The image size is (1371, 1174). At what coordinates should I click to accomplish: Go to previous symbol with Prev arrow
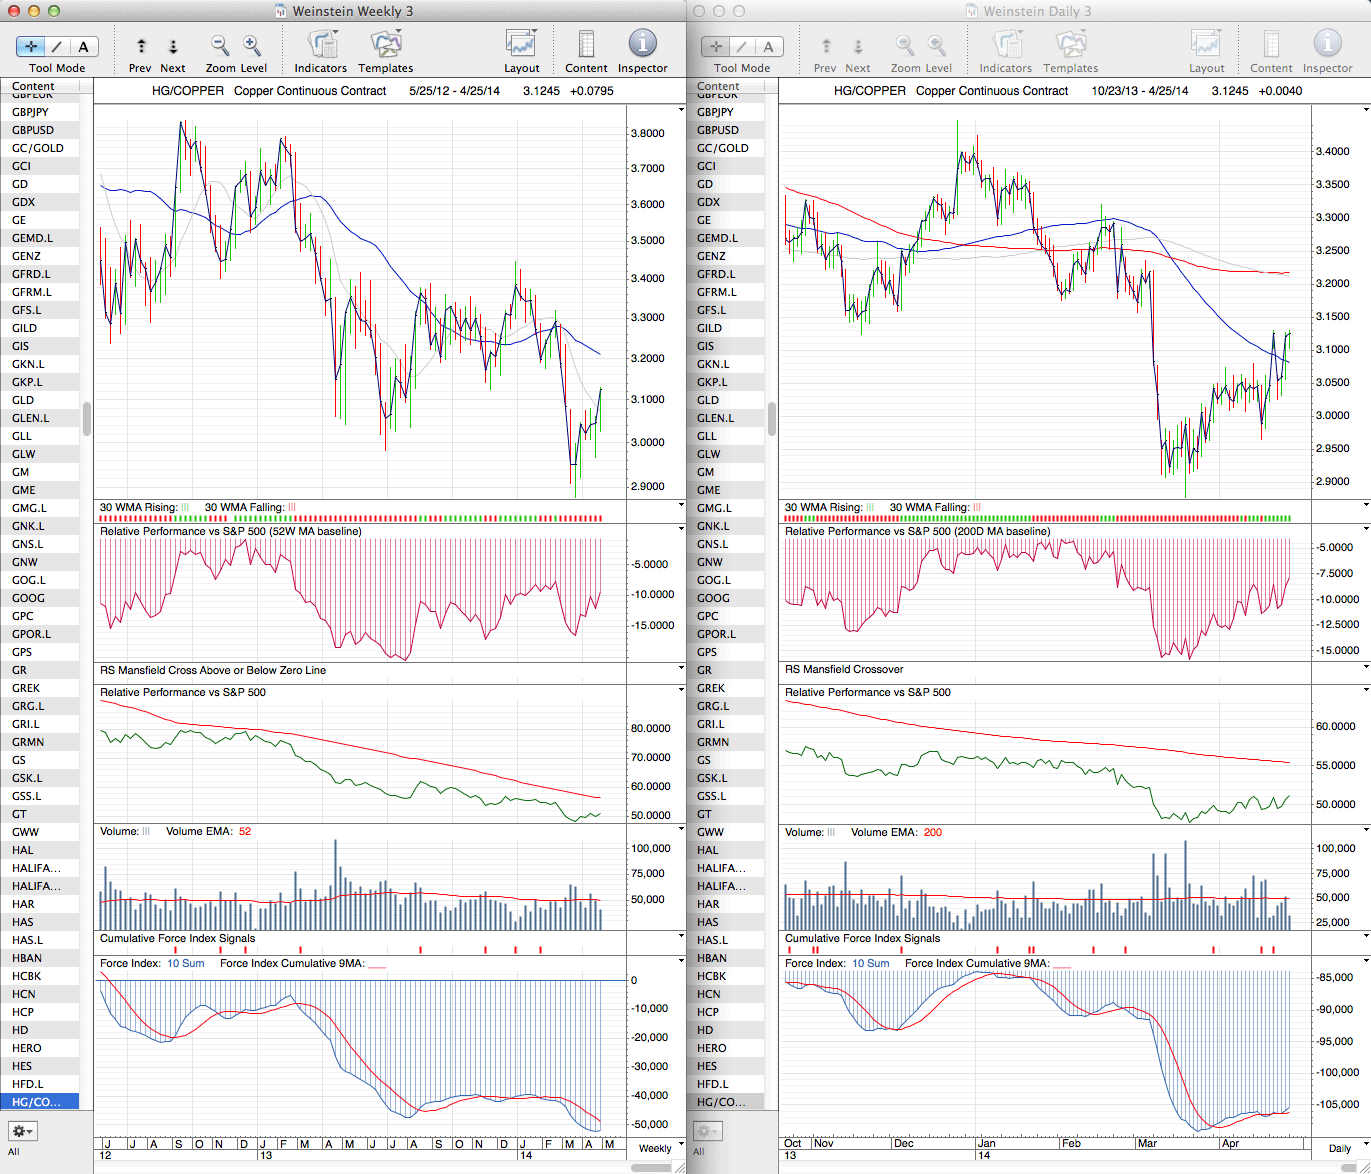click(x=141, y=47)
